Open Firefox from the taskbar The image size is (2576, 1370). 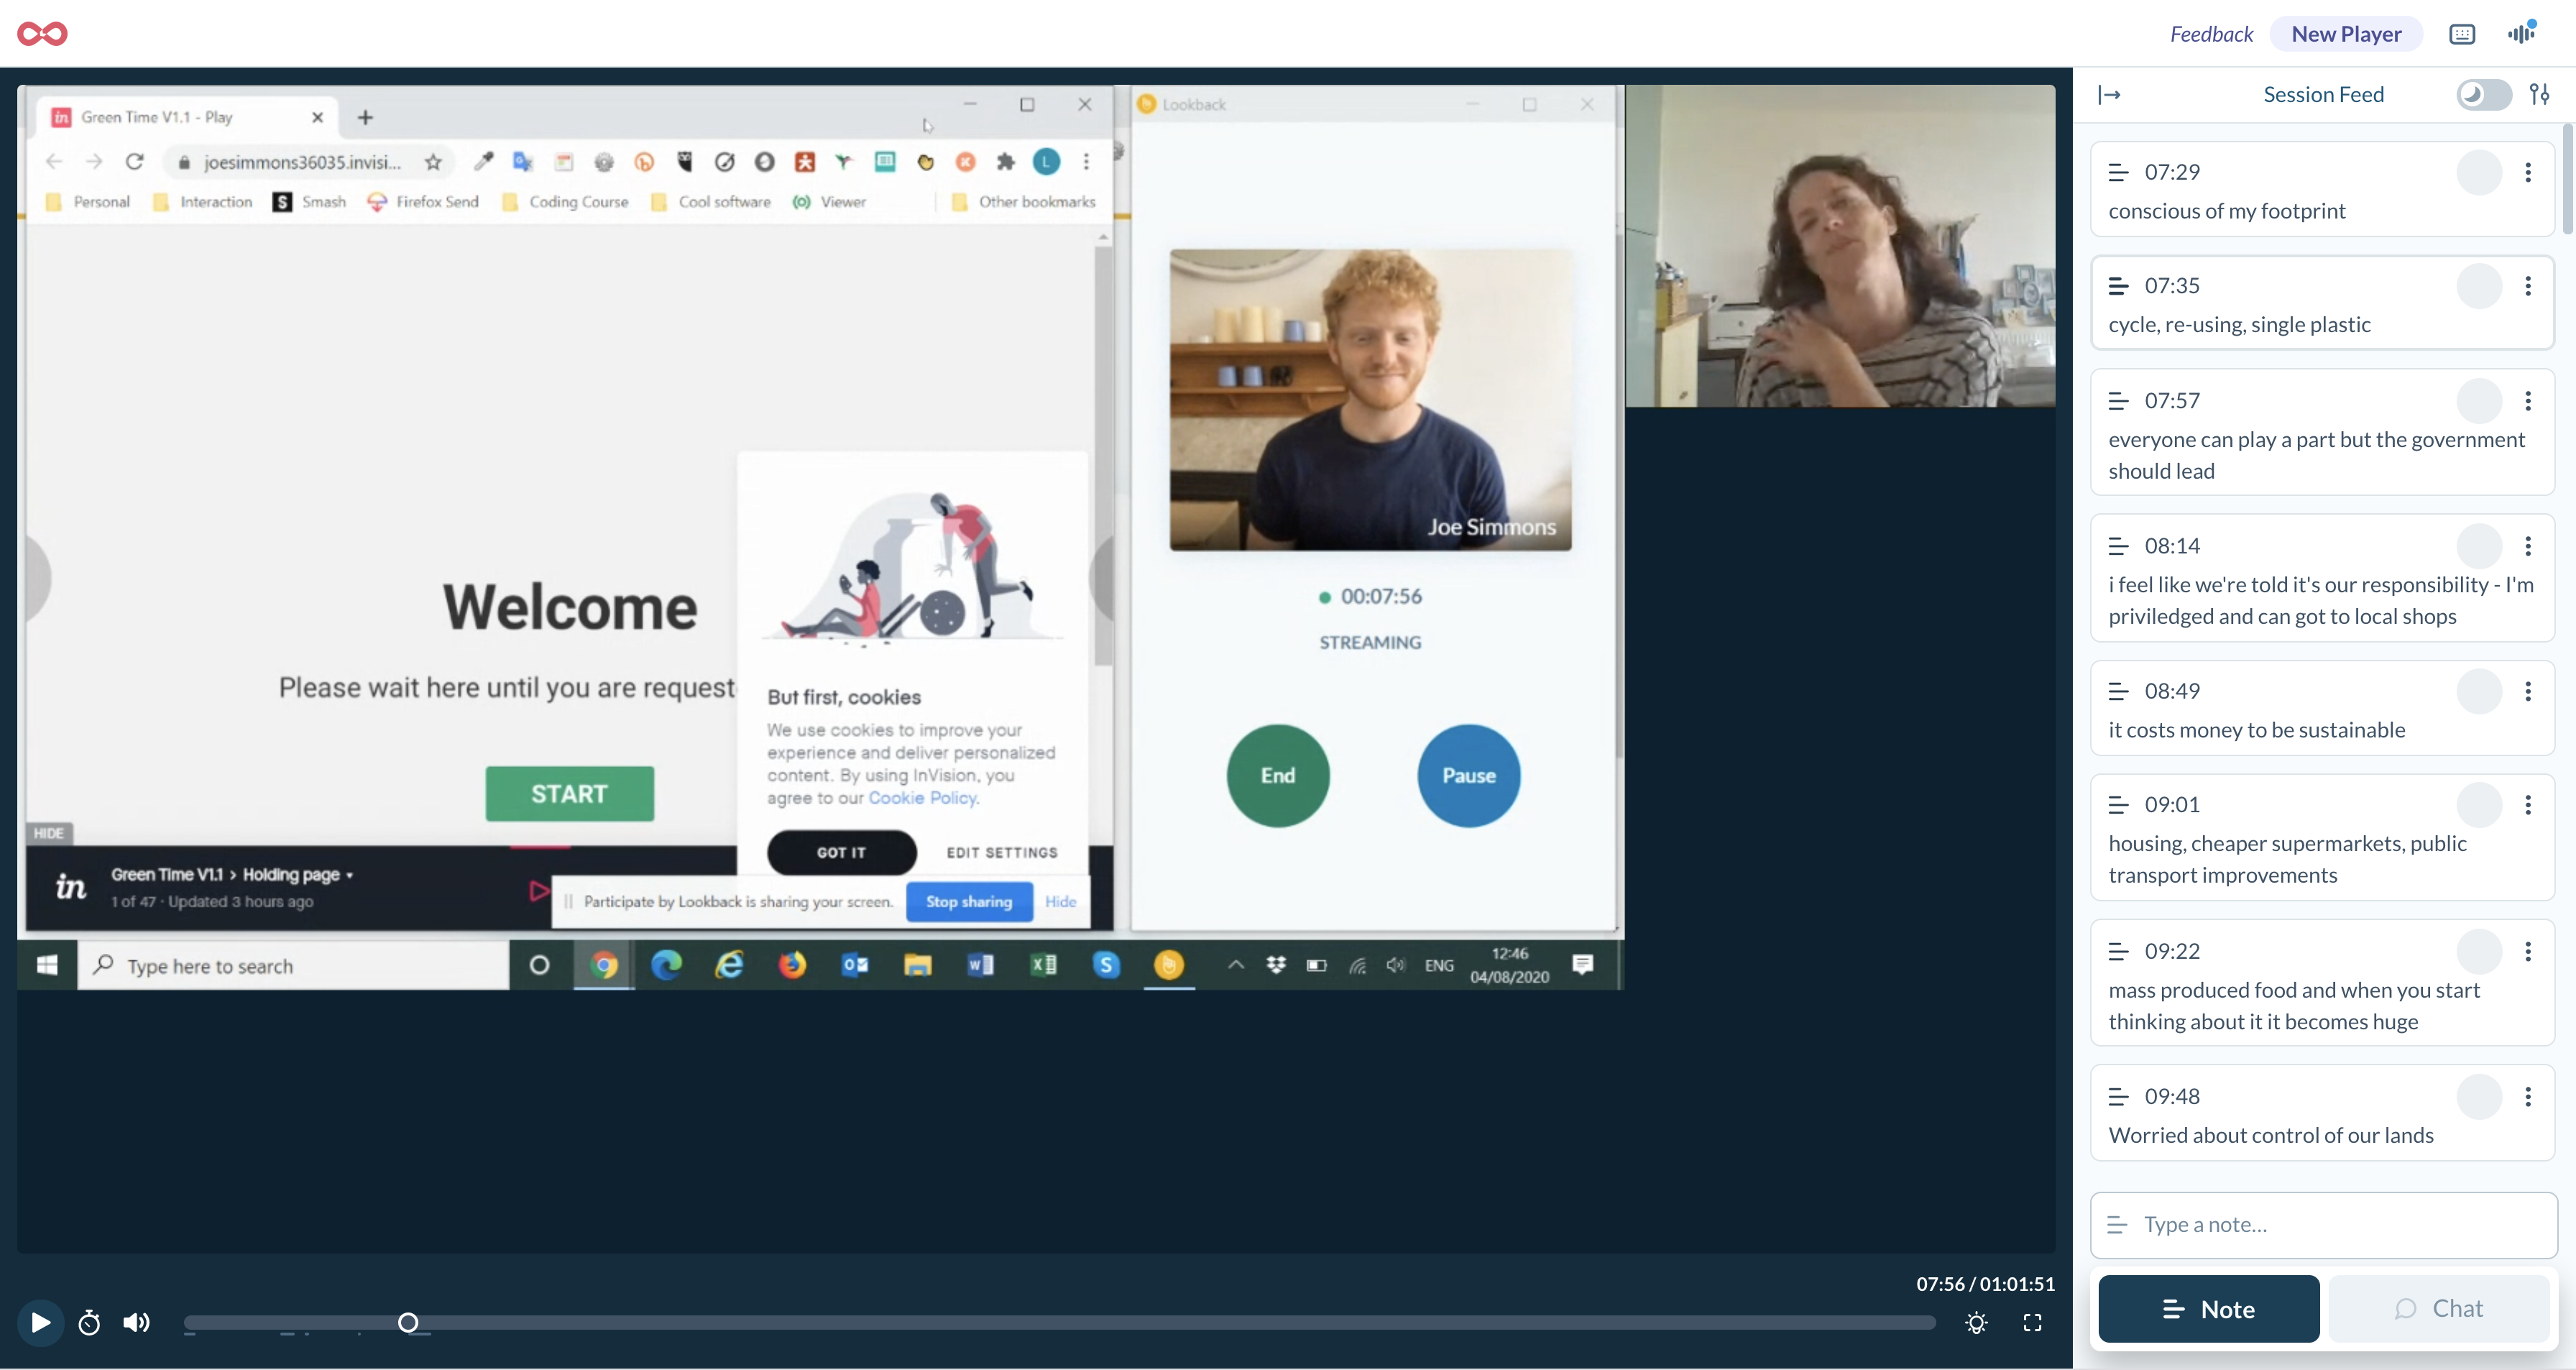[x=792, y=965]
